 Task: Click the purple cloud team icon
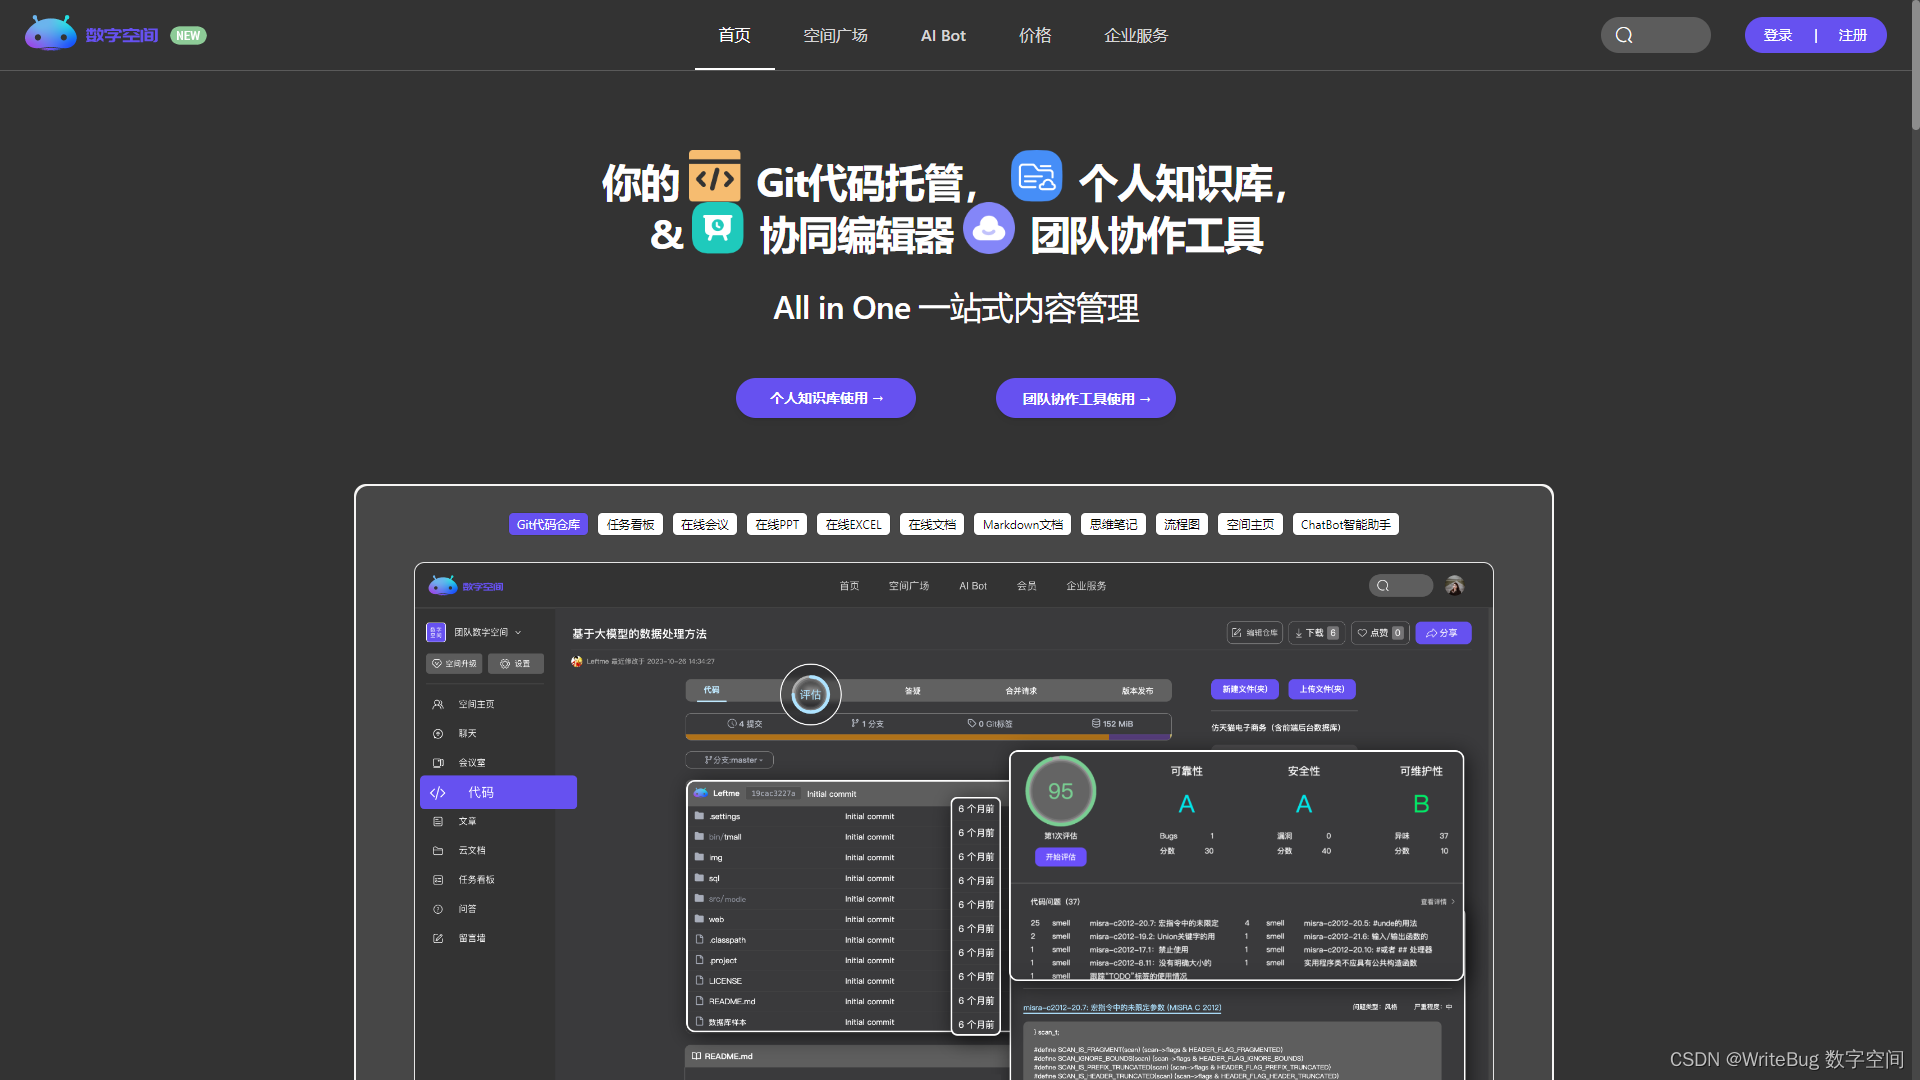point(988,229)
